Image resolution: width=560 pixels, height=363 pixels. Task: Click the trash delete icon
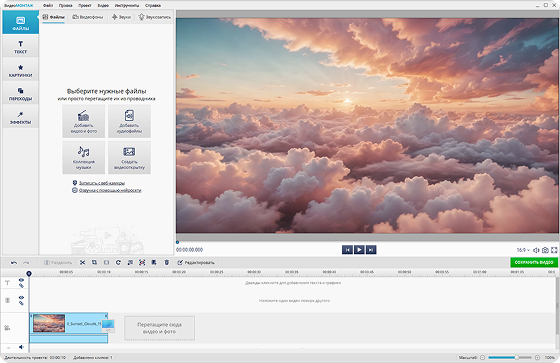pos(166,263)
